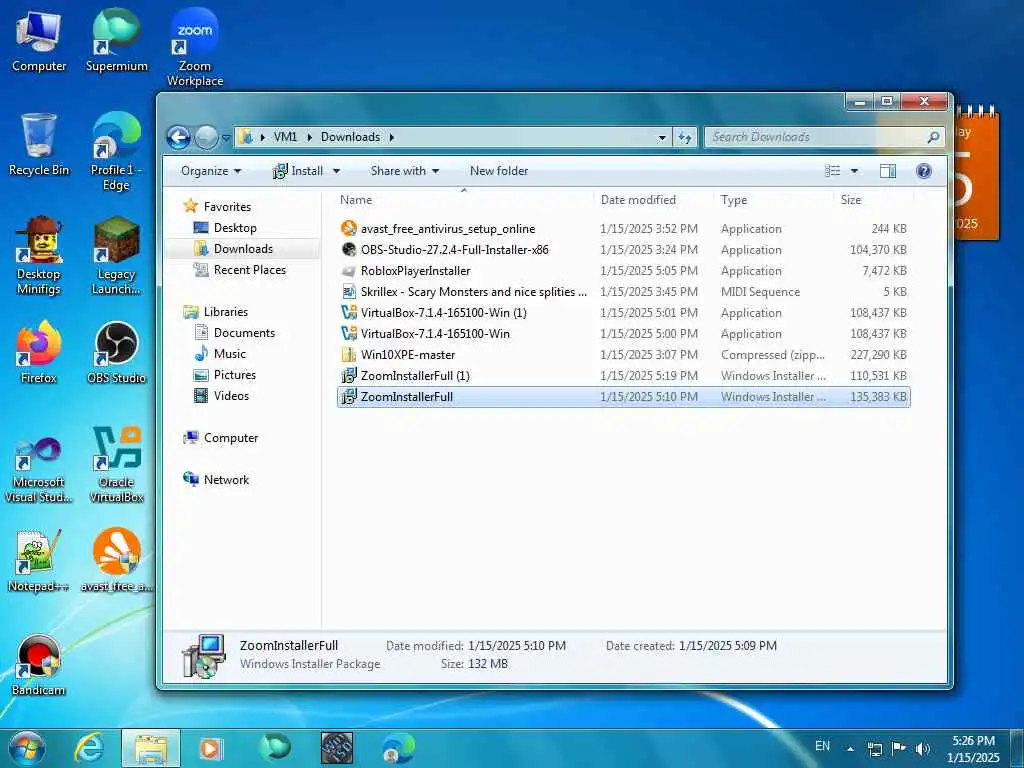Image resolution: width=1024 pixels, height=768 pixels.
Task: Select Computer in the navigation pane
Action: pyautogui.click(x=221, y=438)
